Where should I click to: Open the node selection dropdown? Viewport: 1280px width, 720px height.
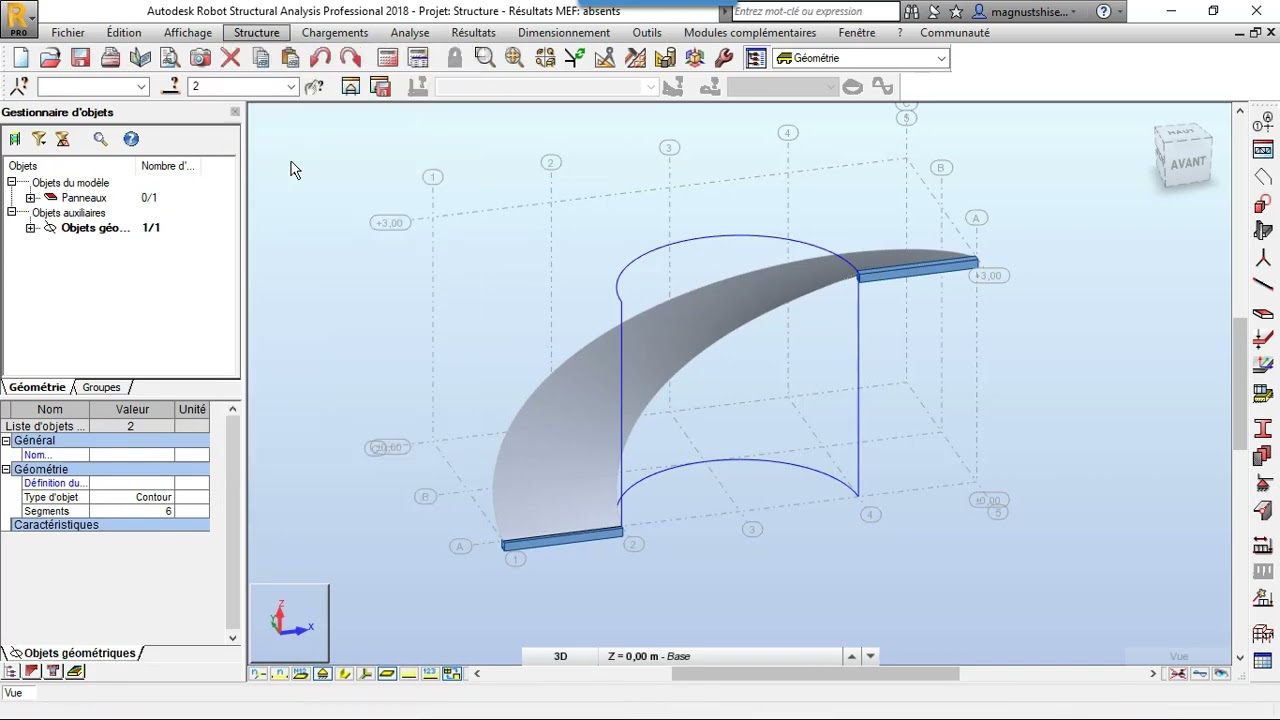coord(141,87)
